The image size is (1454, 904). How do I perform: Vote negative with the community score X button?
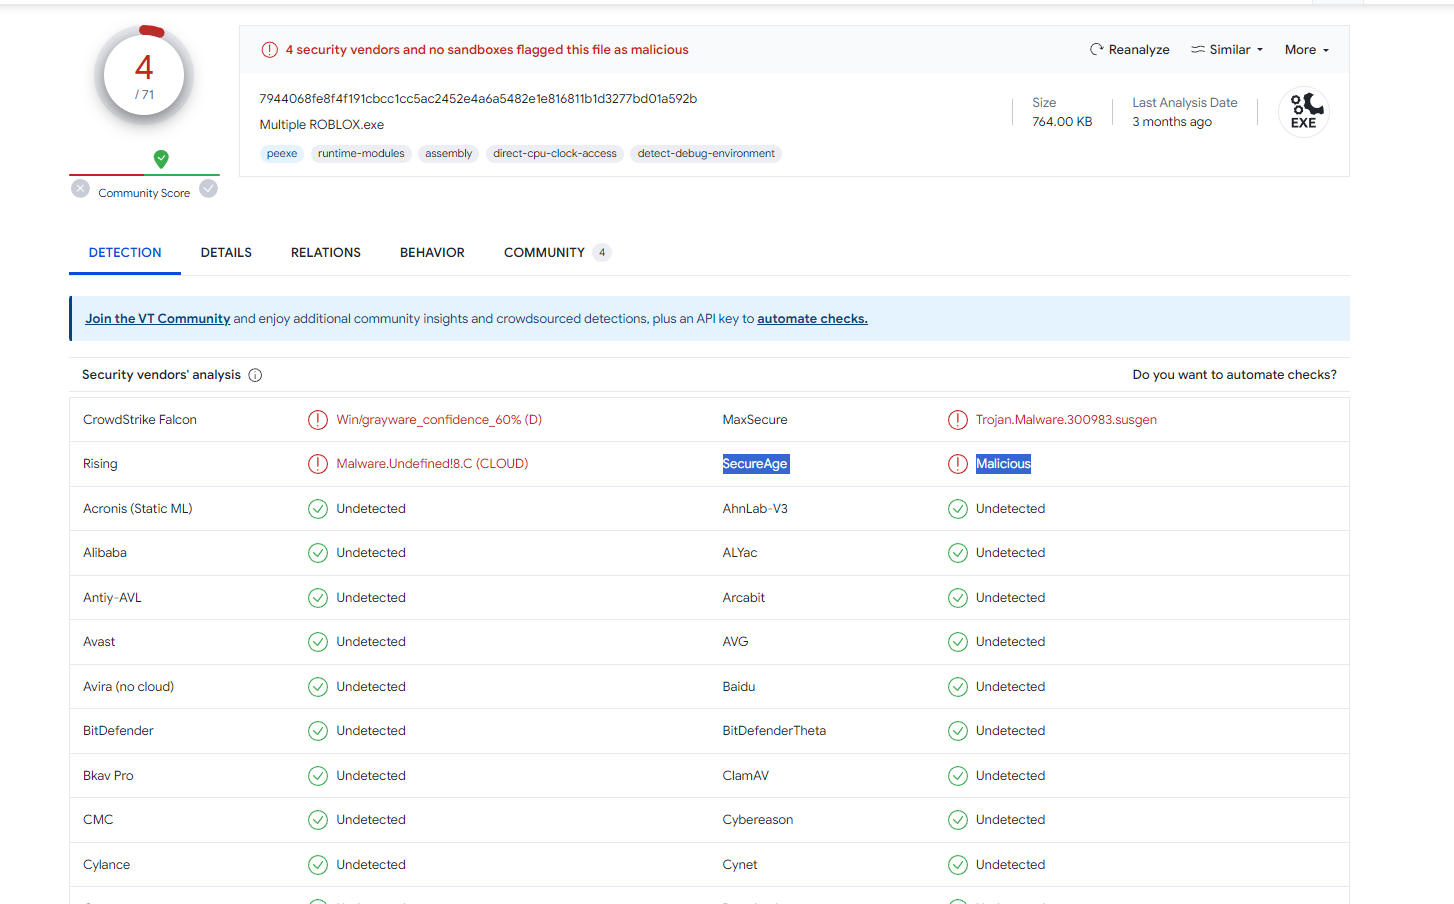coord(81,189)
